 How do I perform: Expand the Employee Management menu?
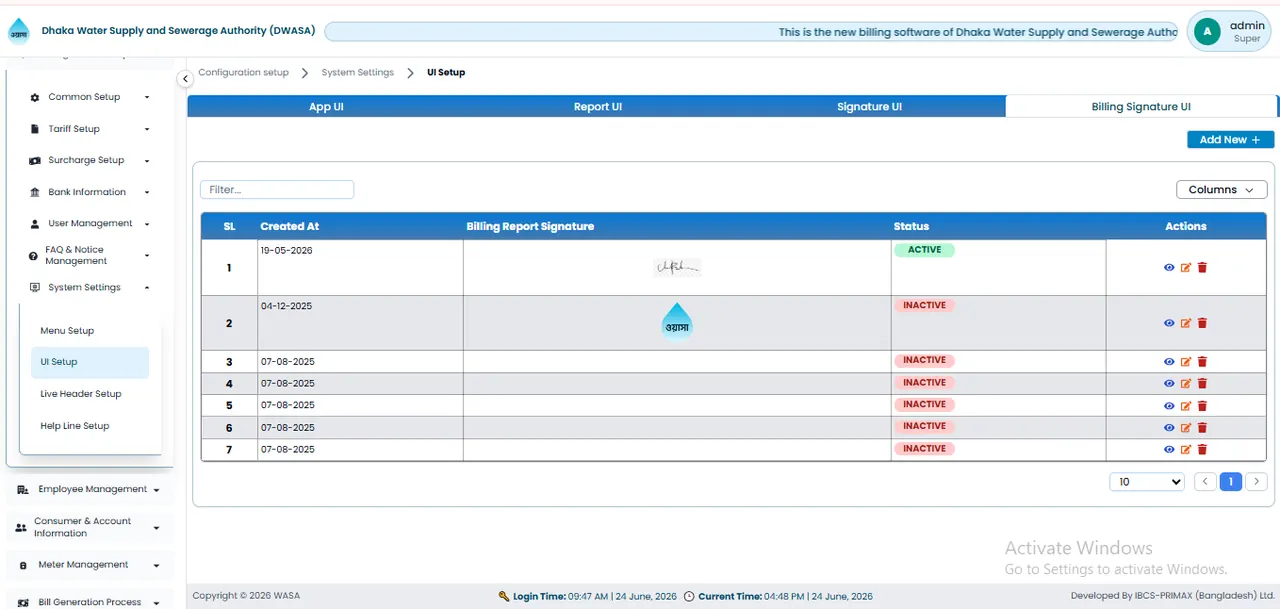(90, 490)
